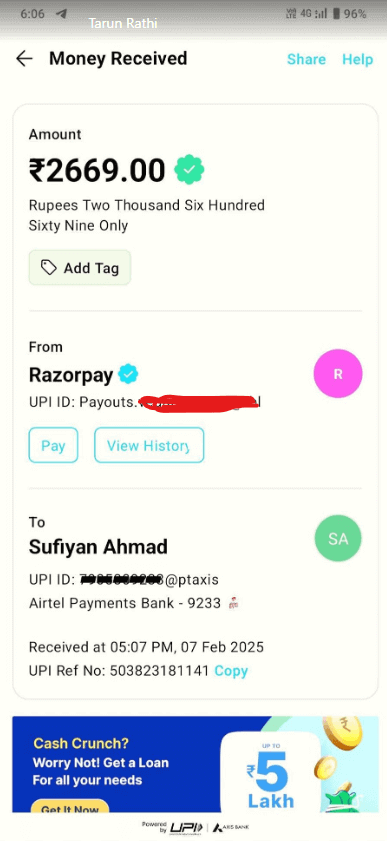View History with Razorpay

(149, 445)
